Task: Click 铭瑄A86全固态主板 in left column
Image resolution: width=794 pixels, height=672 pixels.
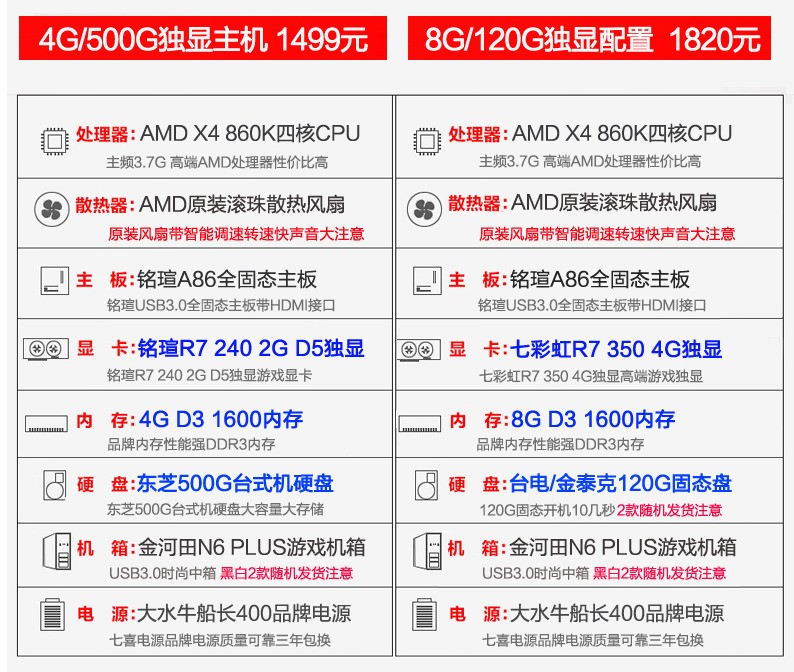Action: (x=227, y=279)
